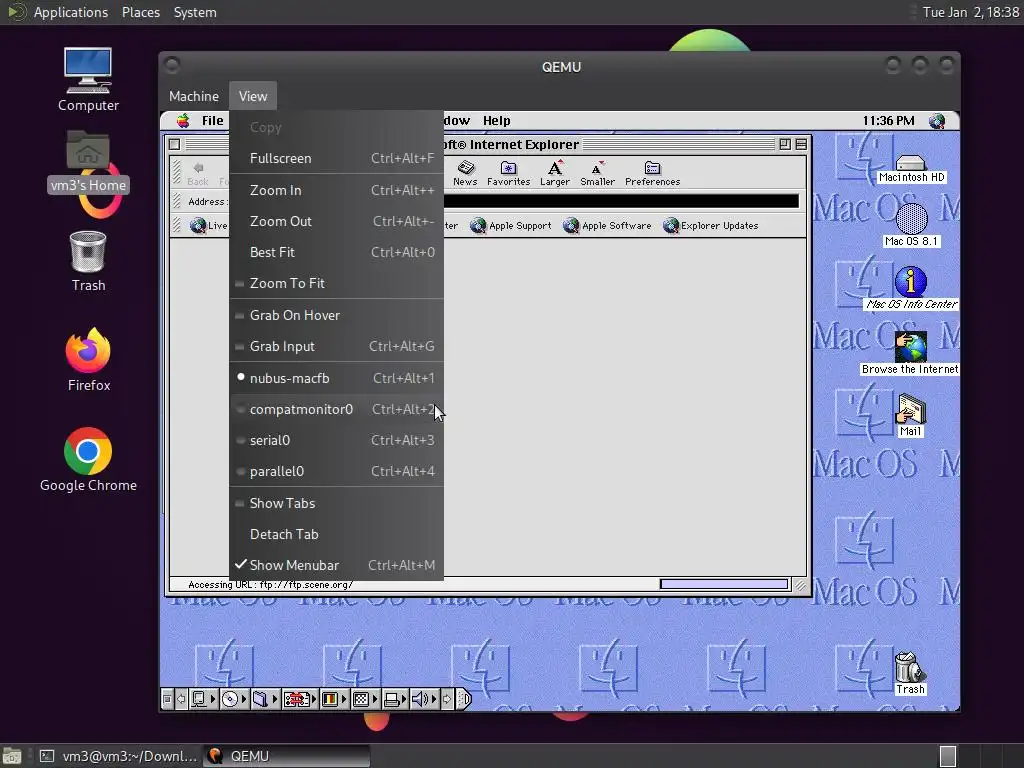Open the Mac OS File menu
Viewport: 1024px width, 768px height.
click(x=212, y=120)
